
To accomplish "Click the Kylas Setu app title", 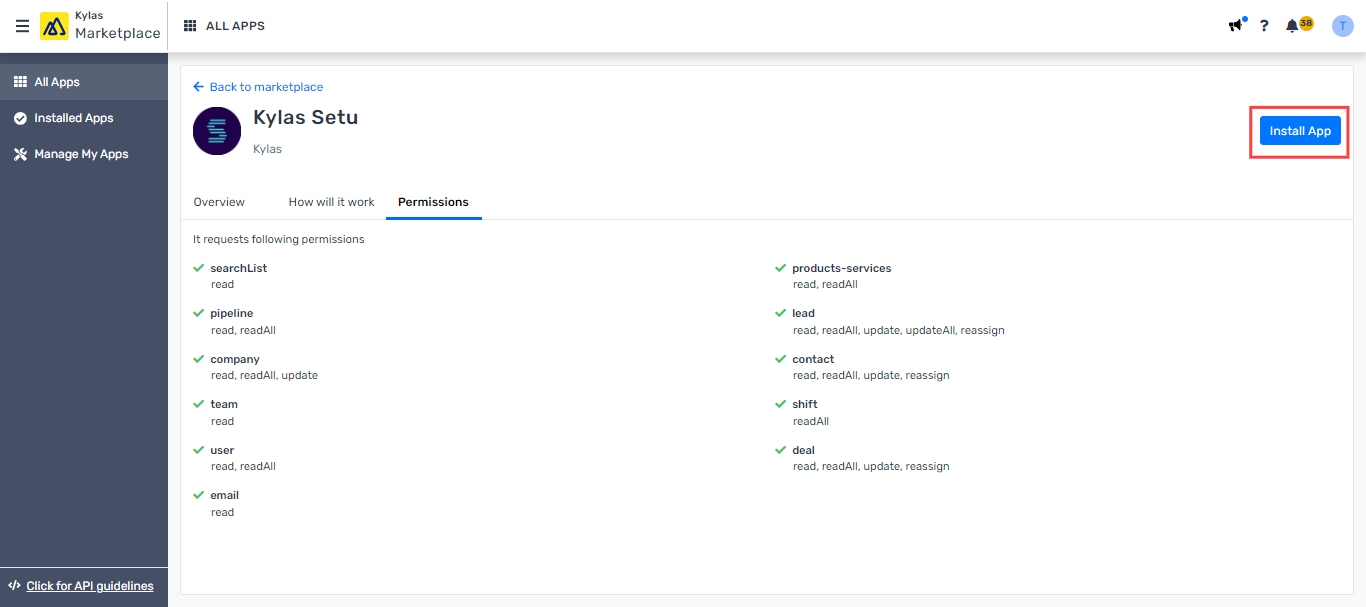I will [x=305, y=117].
